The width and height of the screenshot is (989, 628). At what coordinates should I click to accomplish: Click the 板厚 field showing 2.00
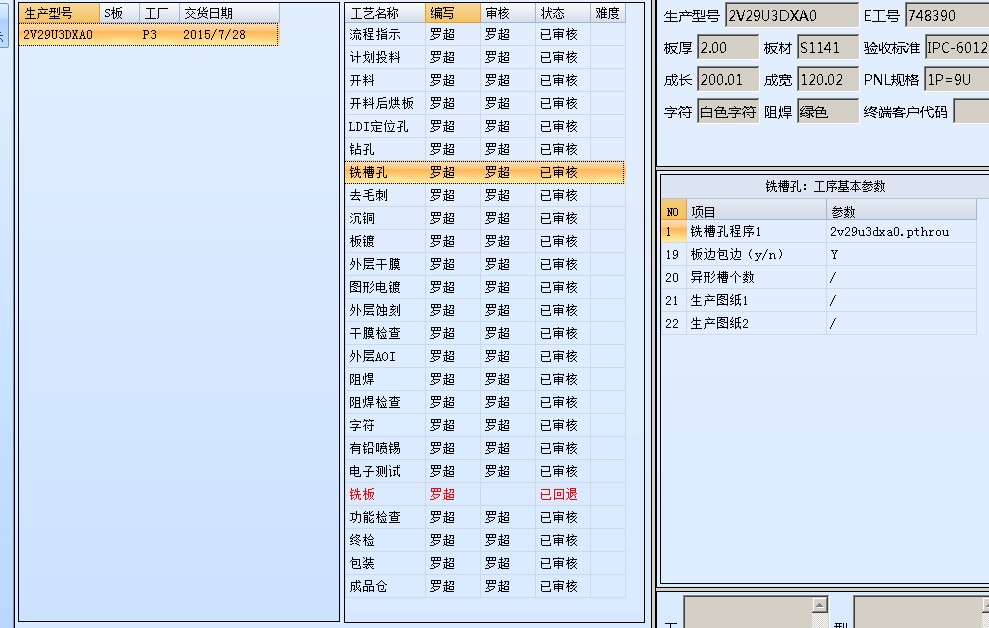tap(728, 47)
